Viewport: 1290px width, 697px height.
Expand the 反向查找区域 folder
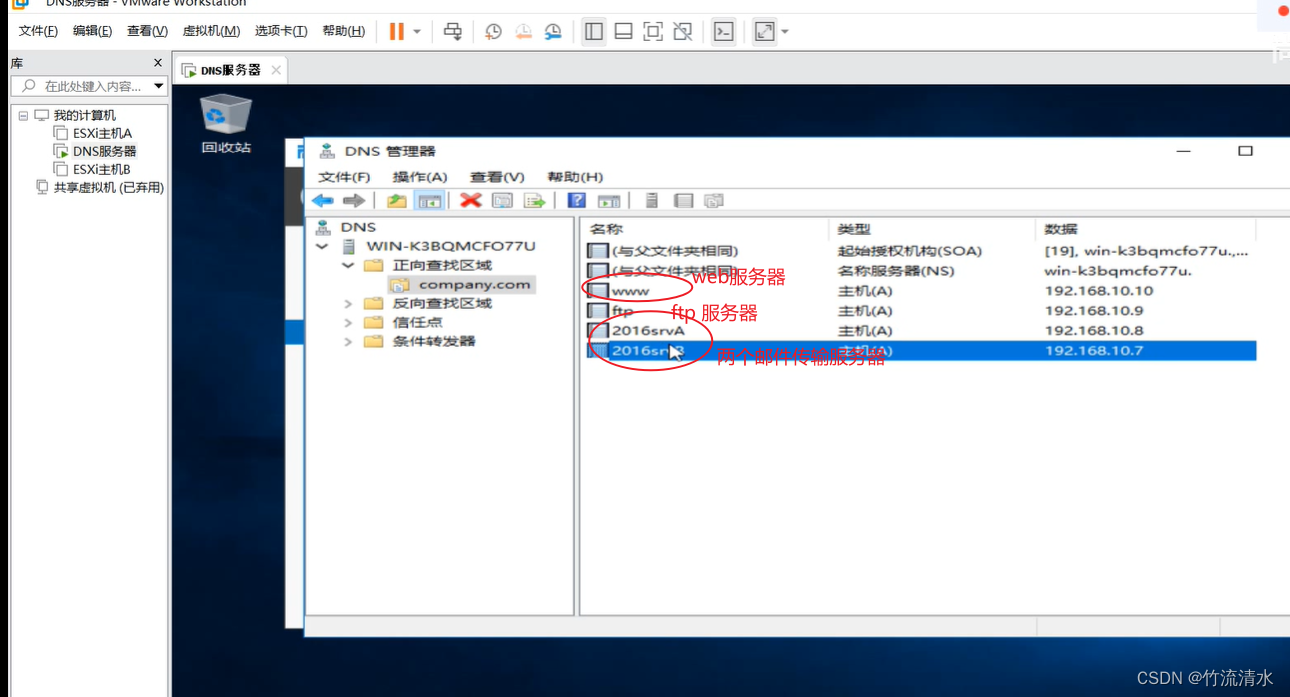[348, 304]
